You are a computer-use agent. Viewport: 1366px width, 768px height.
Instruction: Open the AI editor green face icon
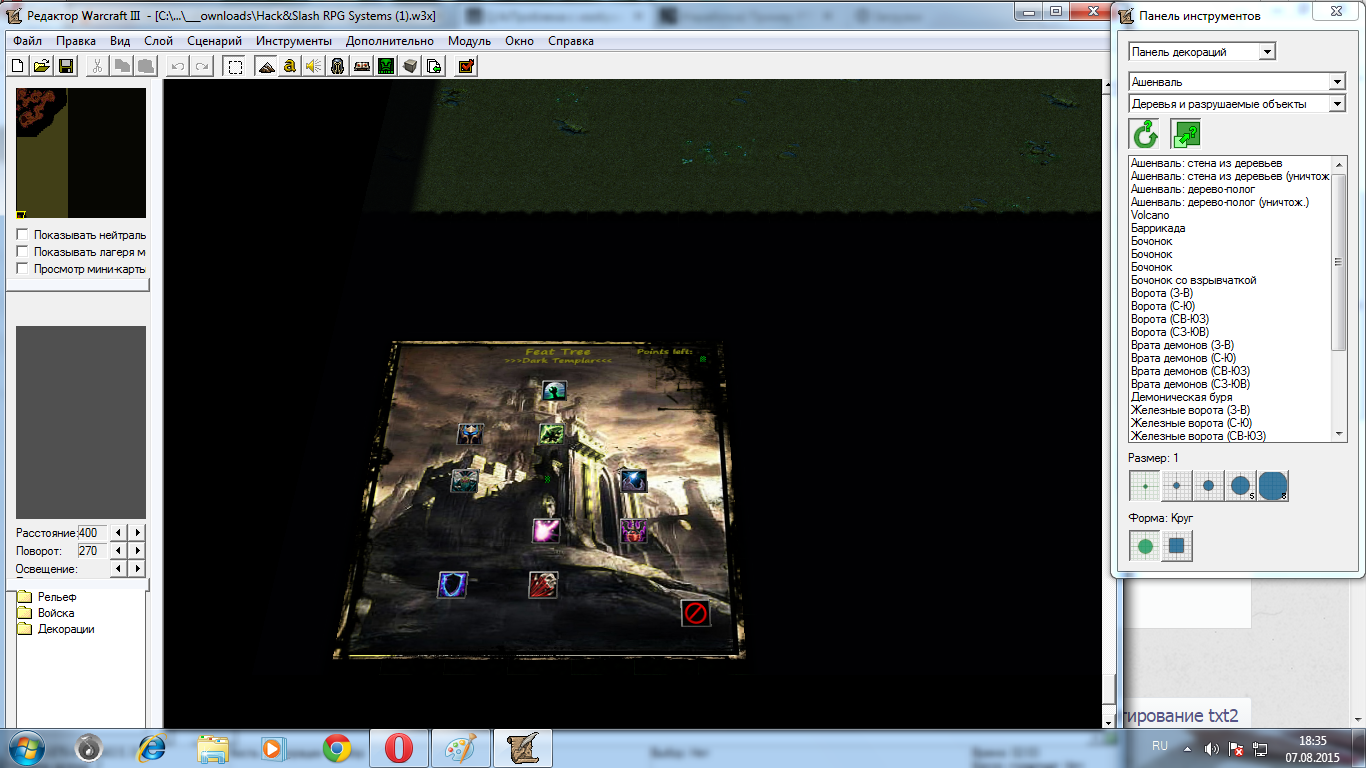click(385, 66)
